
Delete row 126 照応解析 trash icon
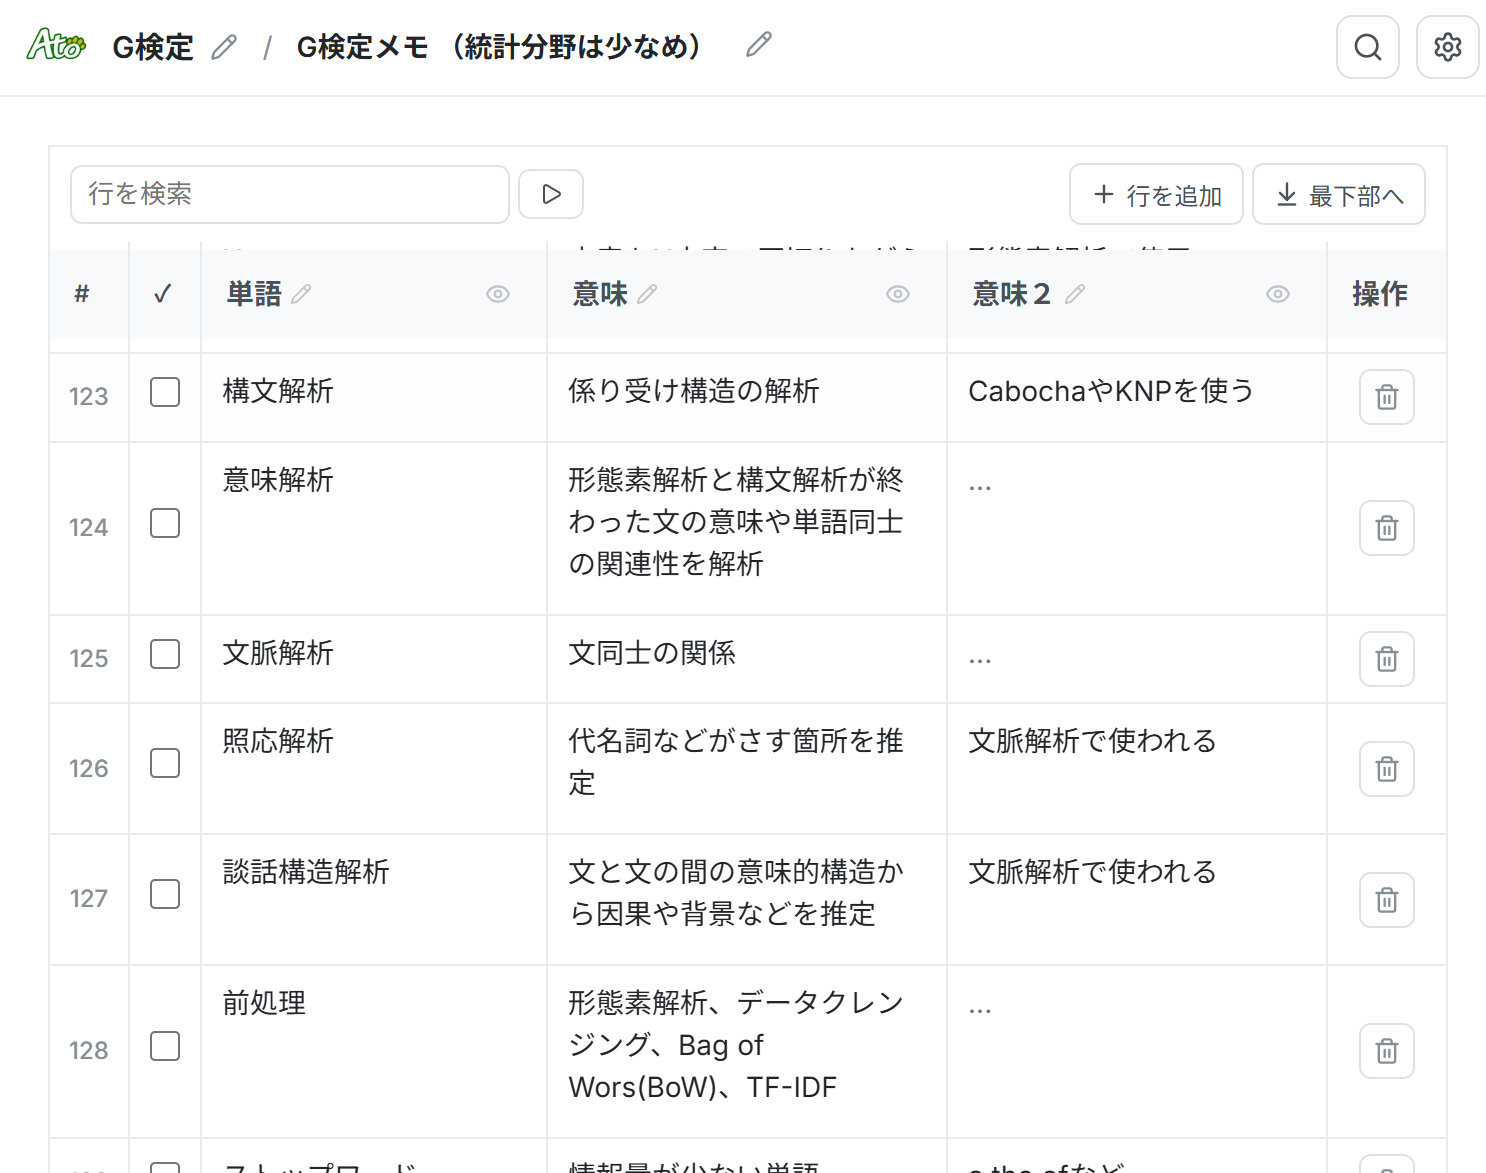click(1386, 769)
